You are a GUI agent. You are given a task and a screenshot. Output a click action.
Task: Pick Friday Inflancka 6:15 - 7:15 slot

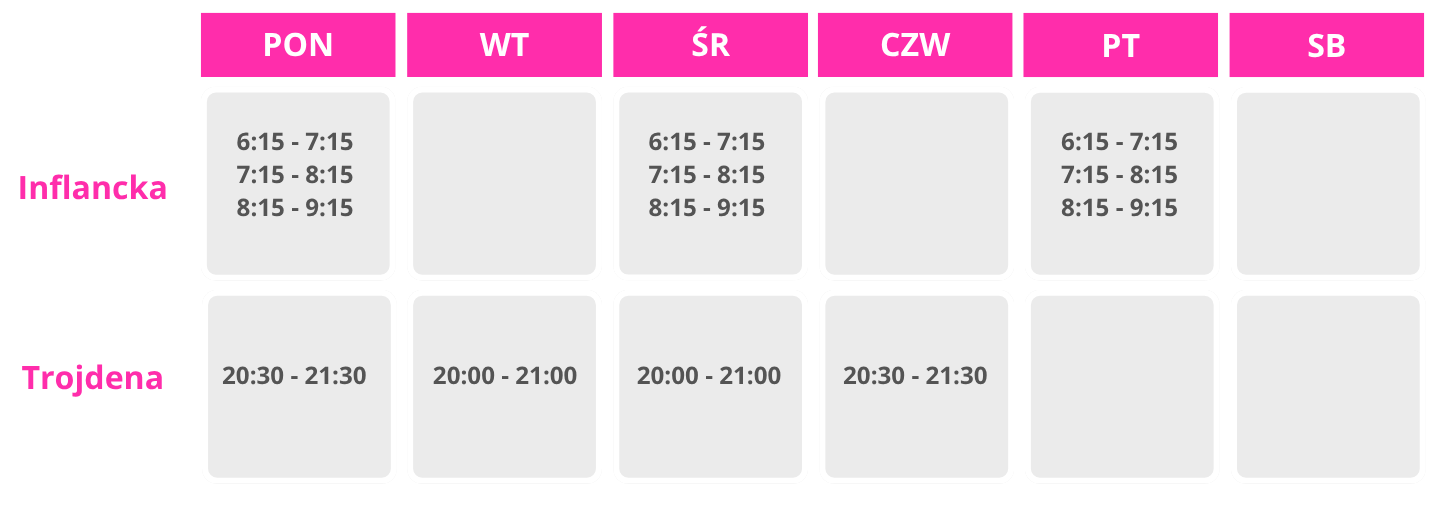click(1119, 142)
